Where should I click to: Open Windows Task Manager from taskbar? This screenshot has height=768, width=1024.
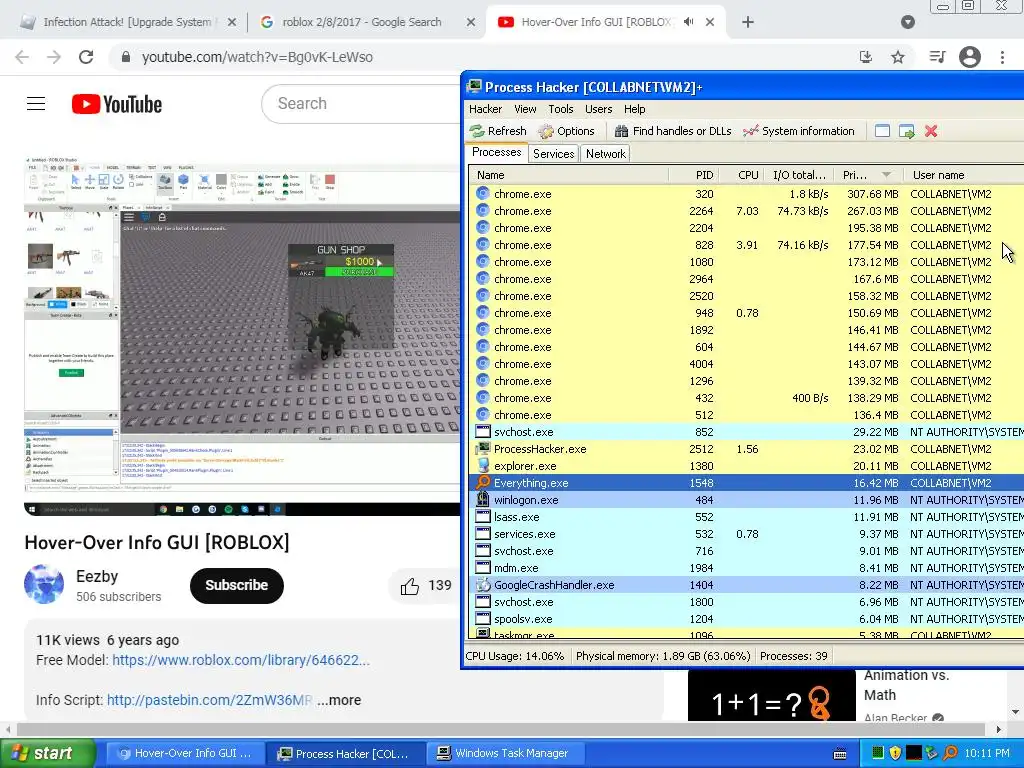click(x=506, y=753)
